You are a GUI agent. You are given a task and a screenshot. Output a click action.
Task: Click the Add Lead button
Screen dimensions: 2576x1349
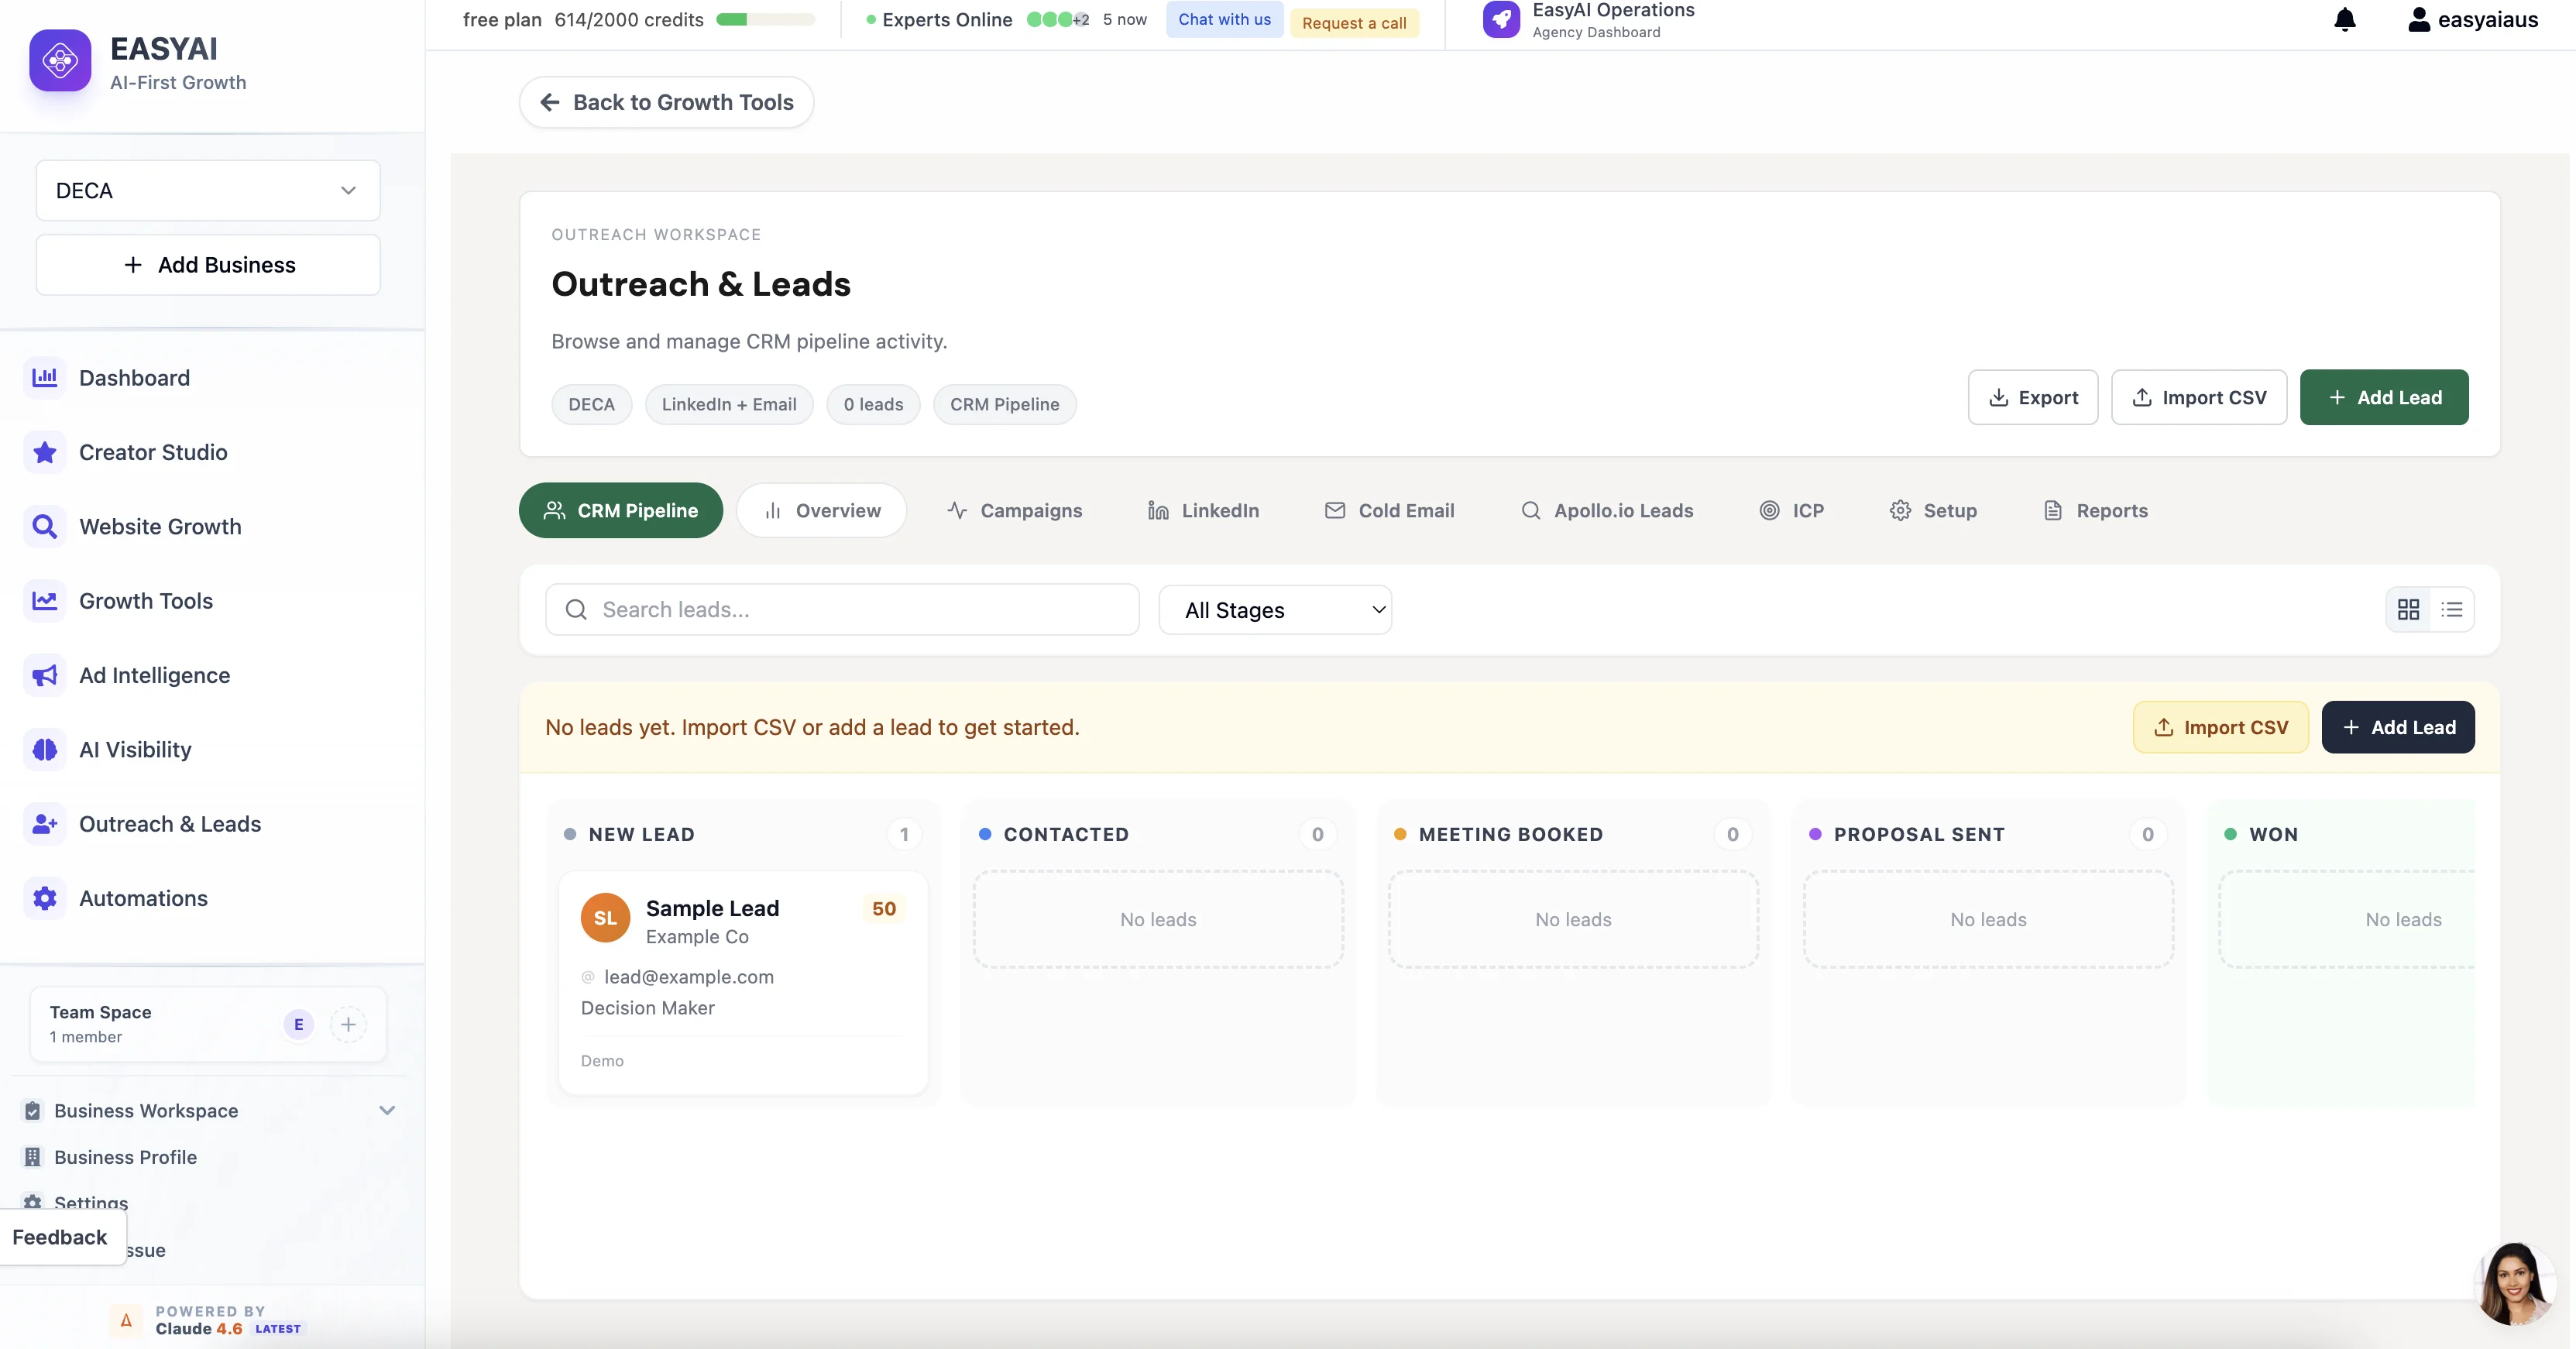point(2384,397)
